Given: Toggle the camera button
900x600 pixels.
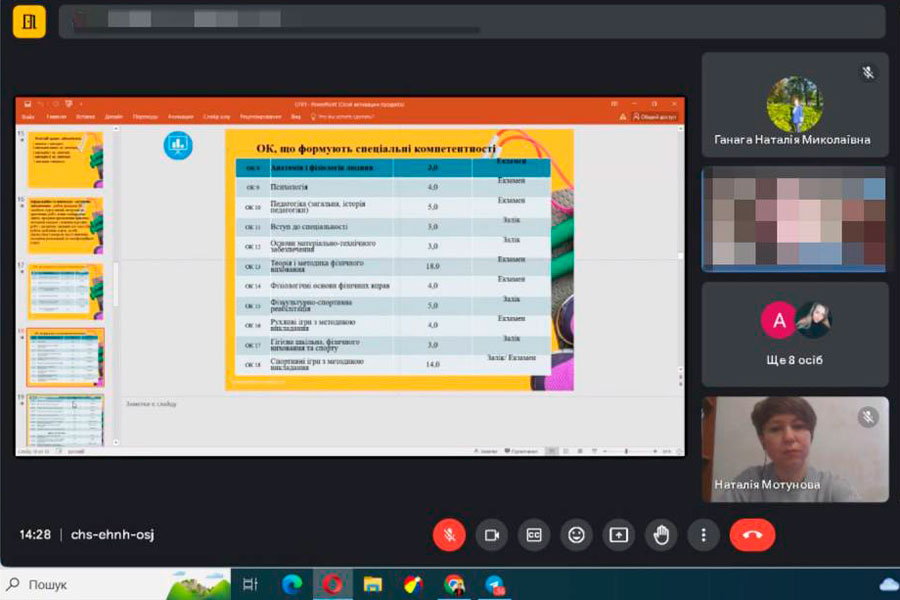Looking at the screenshot, I should (x=491, y=535).
